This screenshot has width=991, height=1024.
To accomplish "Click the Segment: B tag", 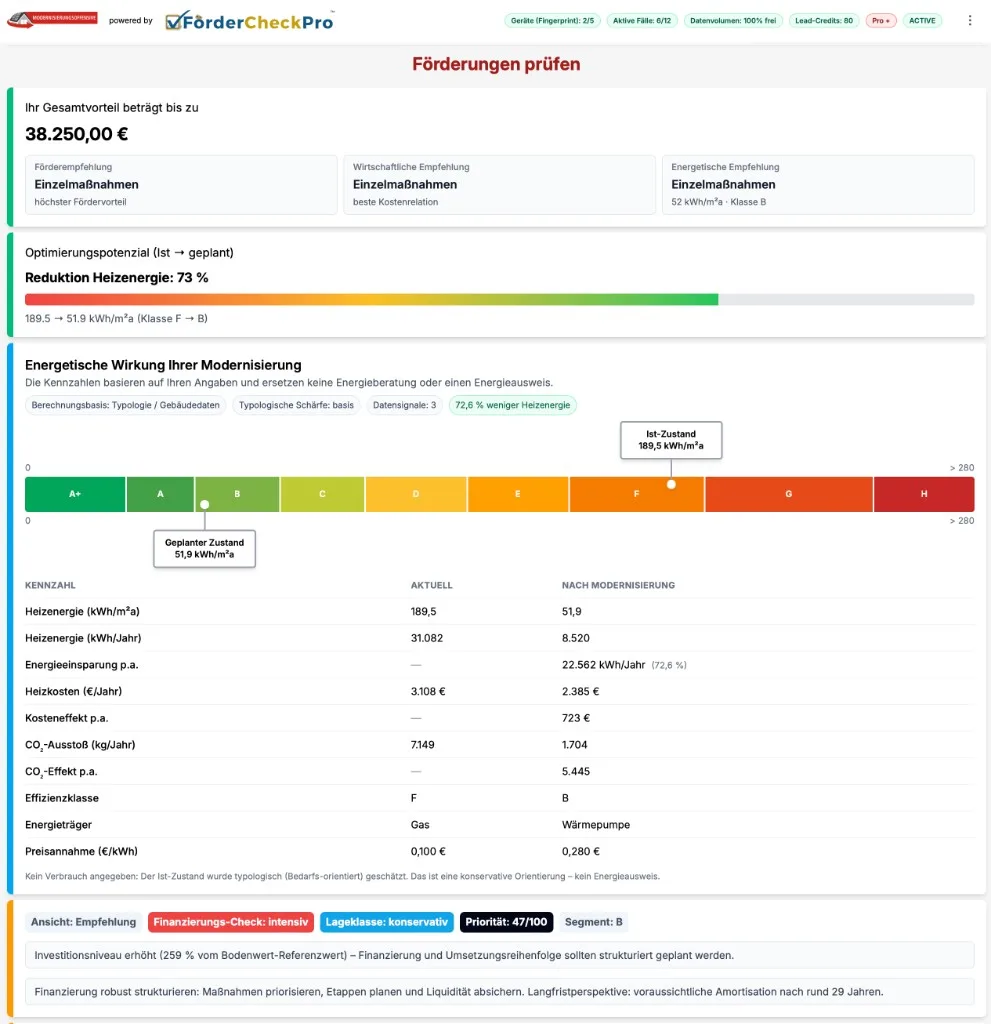I will [593, 922].
